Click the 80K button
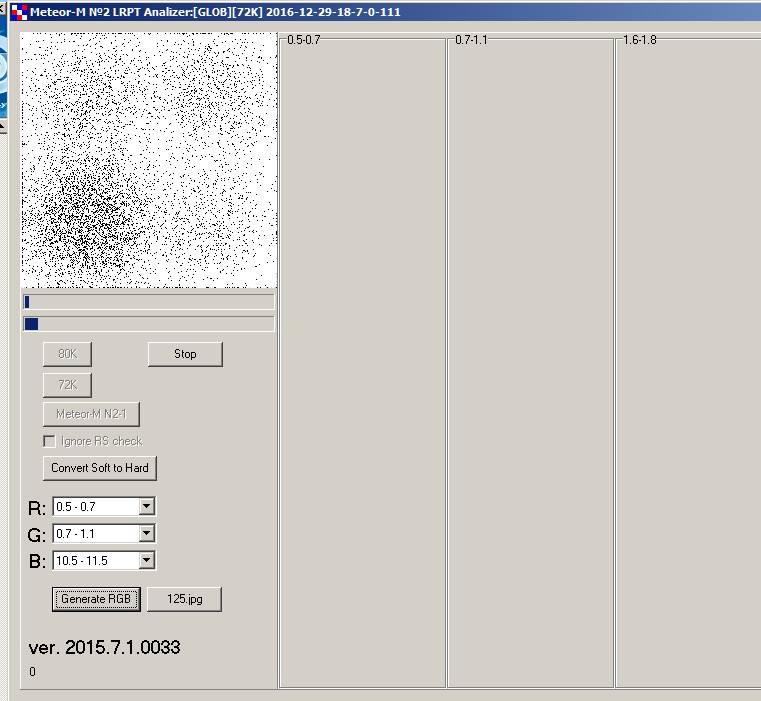761x701 pixels. [67, 354]
